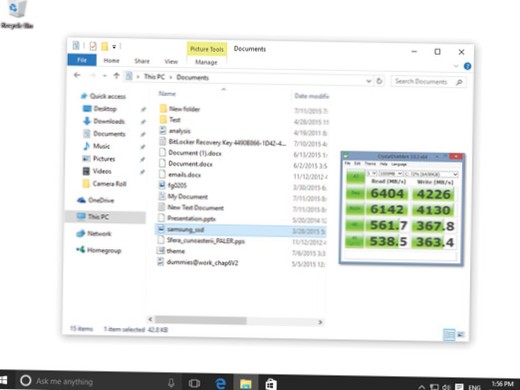Screen dimensions: 520x390
Task: Click the horizontal scrollbar left arrow
Action: 150,319
